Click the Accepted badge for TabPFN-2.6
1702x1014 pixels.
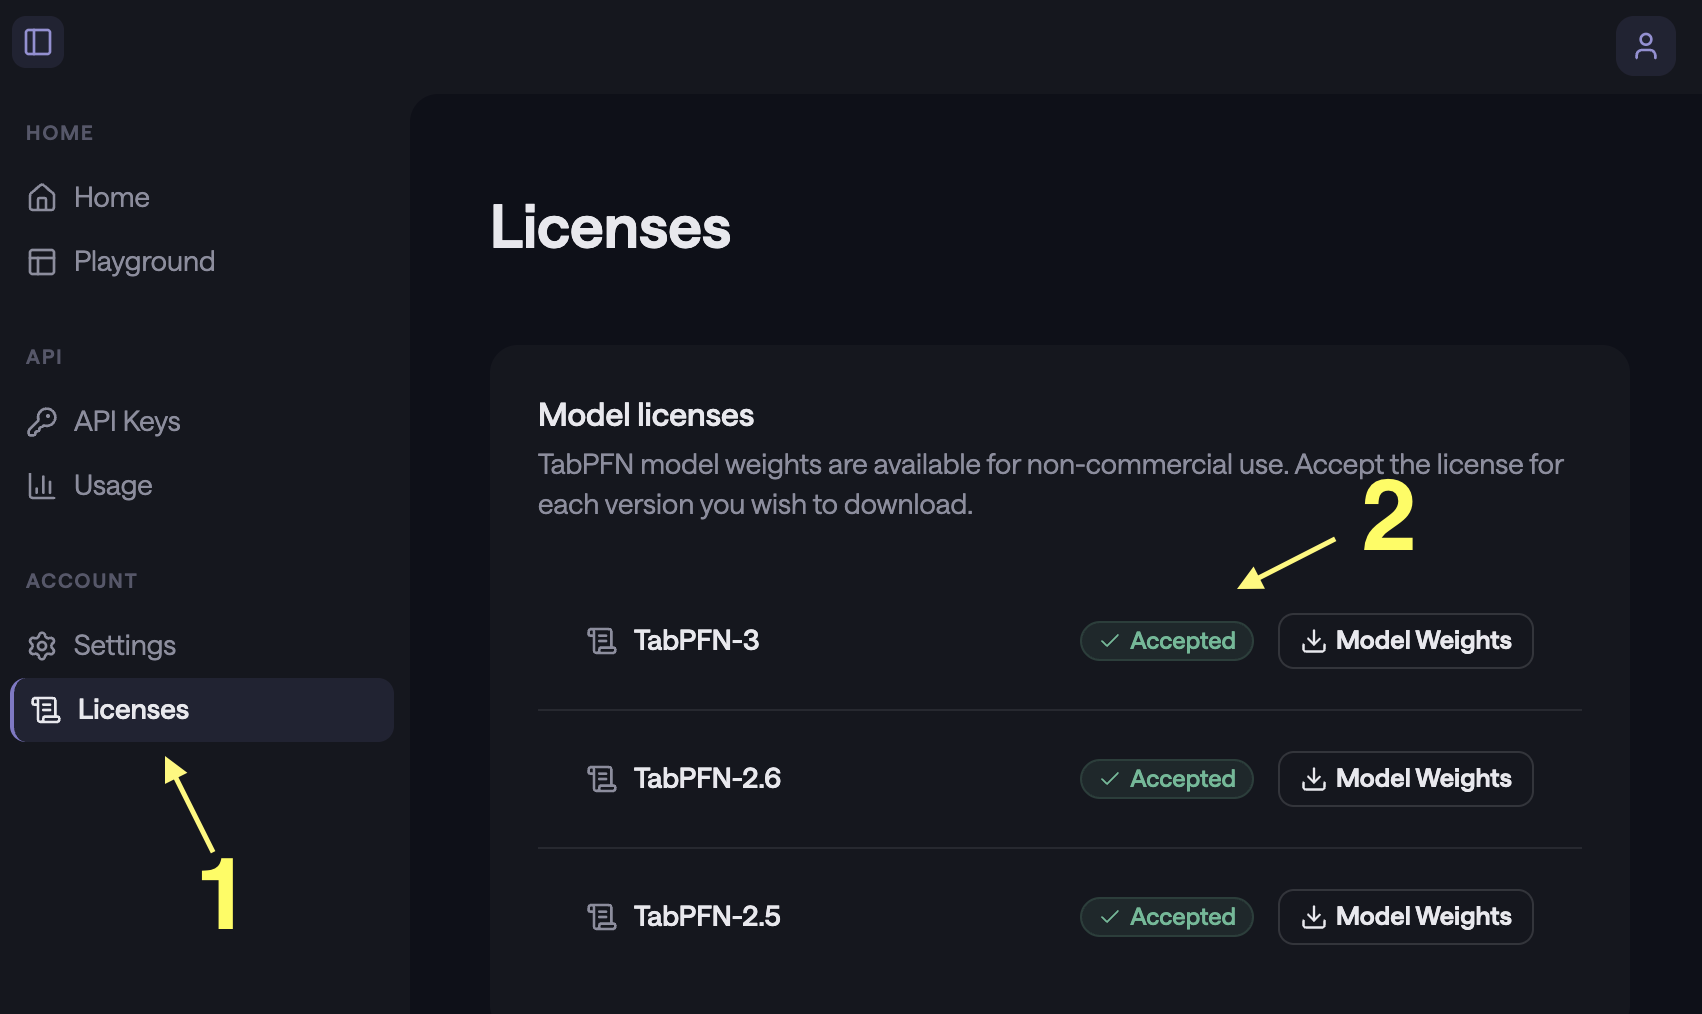1167,779
